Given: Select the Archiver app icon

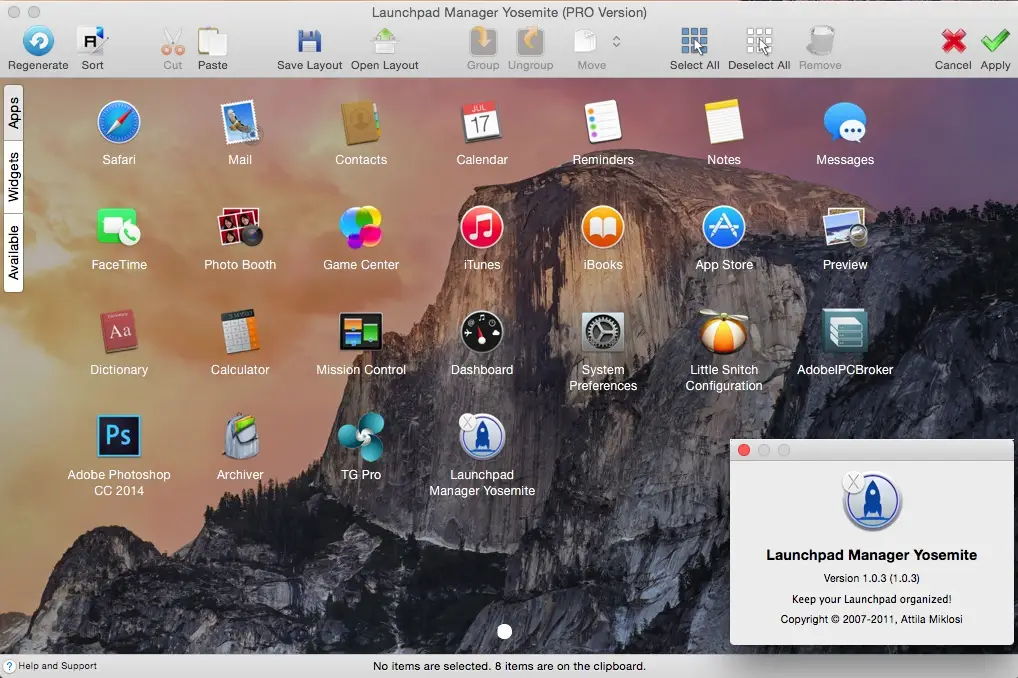Looking at the screenshot, I should [240, 436].
